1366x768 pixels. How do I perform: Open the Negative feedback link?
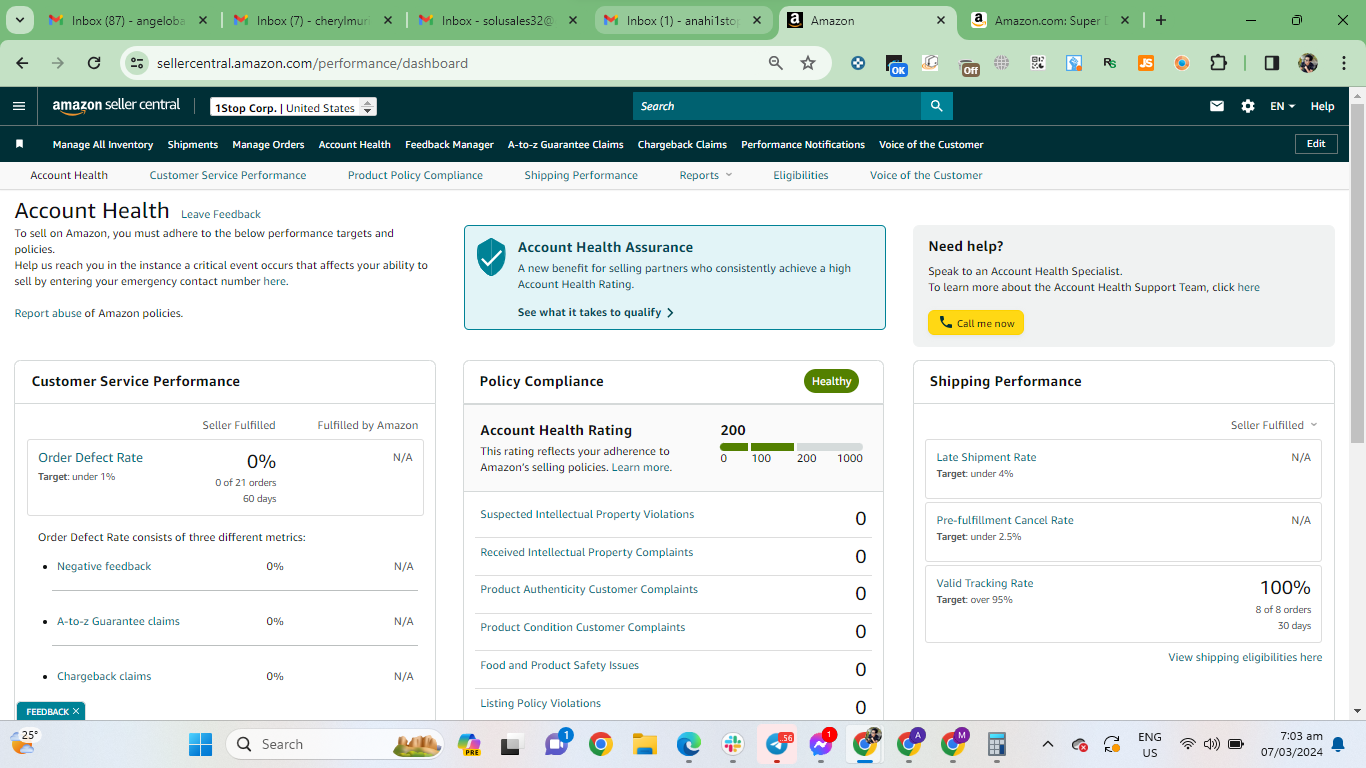104,566
